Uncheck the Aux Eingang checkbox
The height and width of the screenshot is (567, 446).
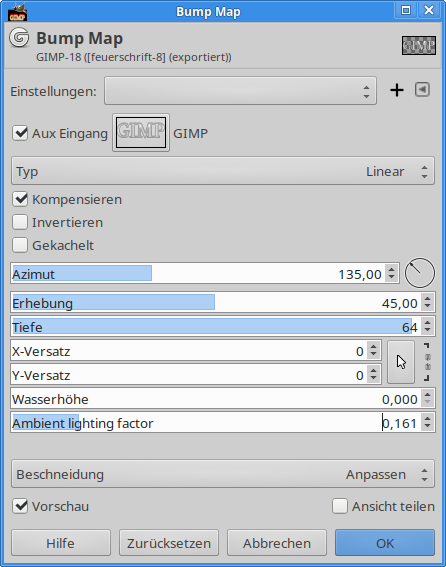coord(20,133)
